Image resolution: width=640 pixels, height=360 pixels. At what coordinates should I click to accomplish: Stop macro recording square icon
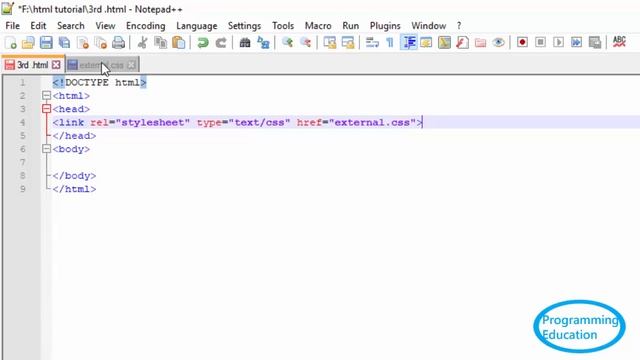coord(540,42)
